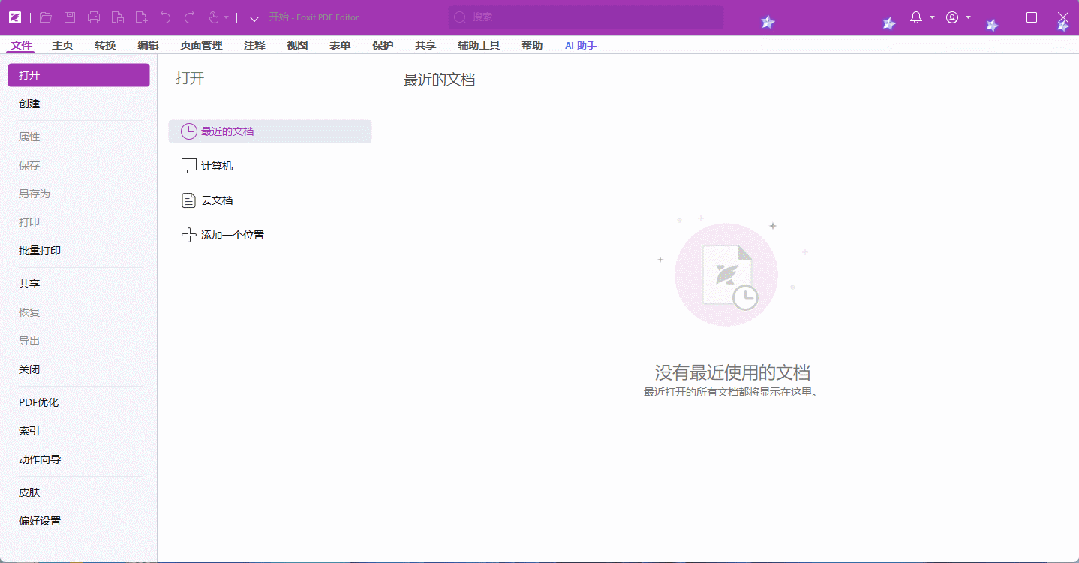Click into the 搜索 search box
The image size is (1079, 563).
pos(586,17)
